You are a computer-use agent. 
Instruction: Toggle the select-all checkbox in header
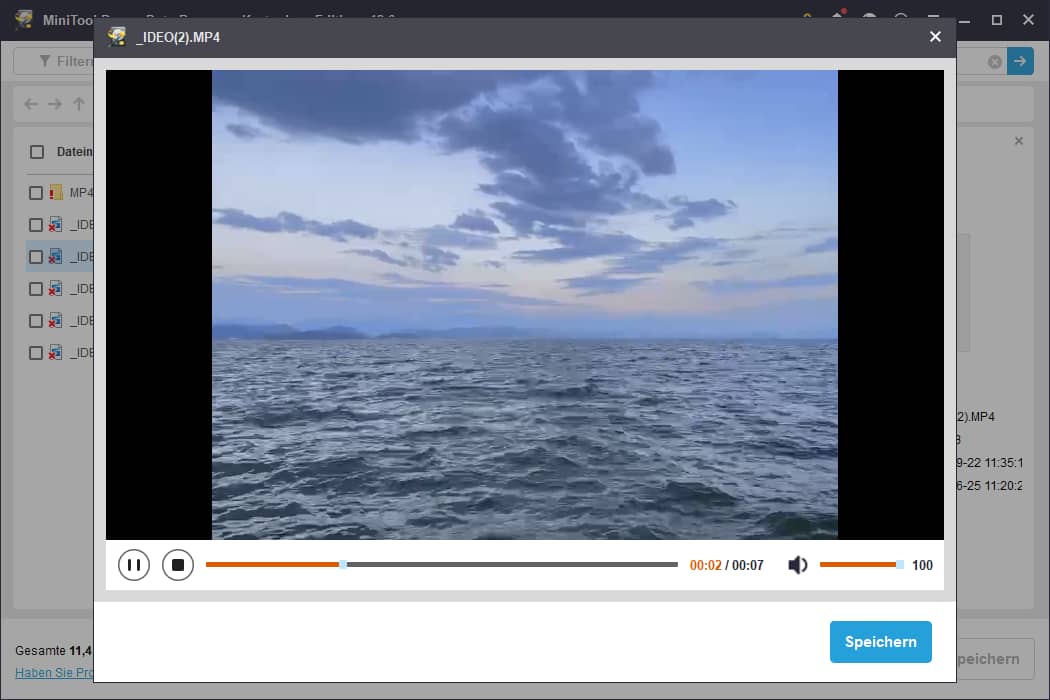click(x=37, y=152)
